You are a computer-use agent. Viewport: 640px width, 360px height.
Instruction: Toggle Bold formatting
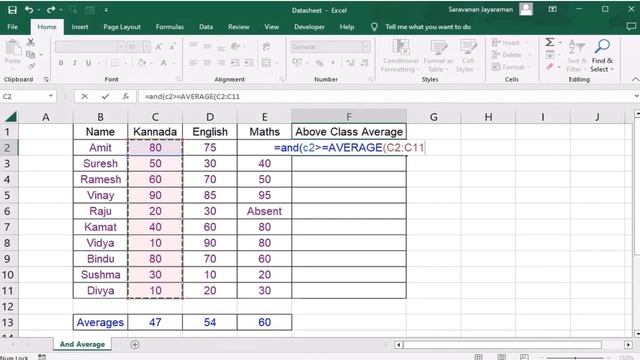[61, 63]
